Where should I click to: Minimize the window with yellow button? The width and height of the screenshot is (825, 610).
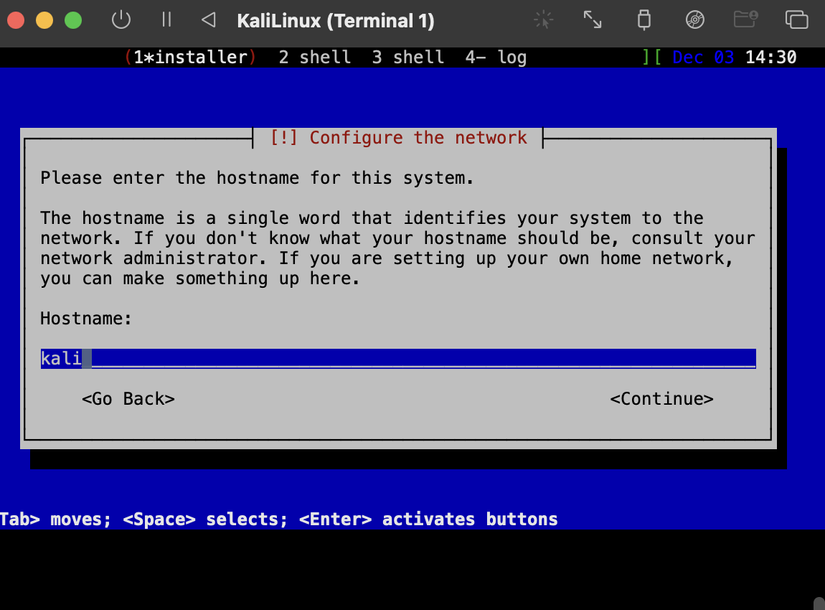pyautogui.click(x=45, y=21)
